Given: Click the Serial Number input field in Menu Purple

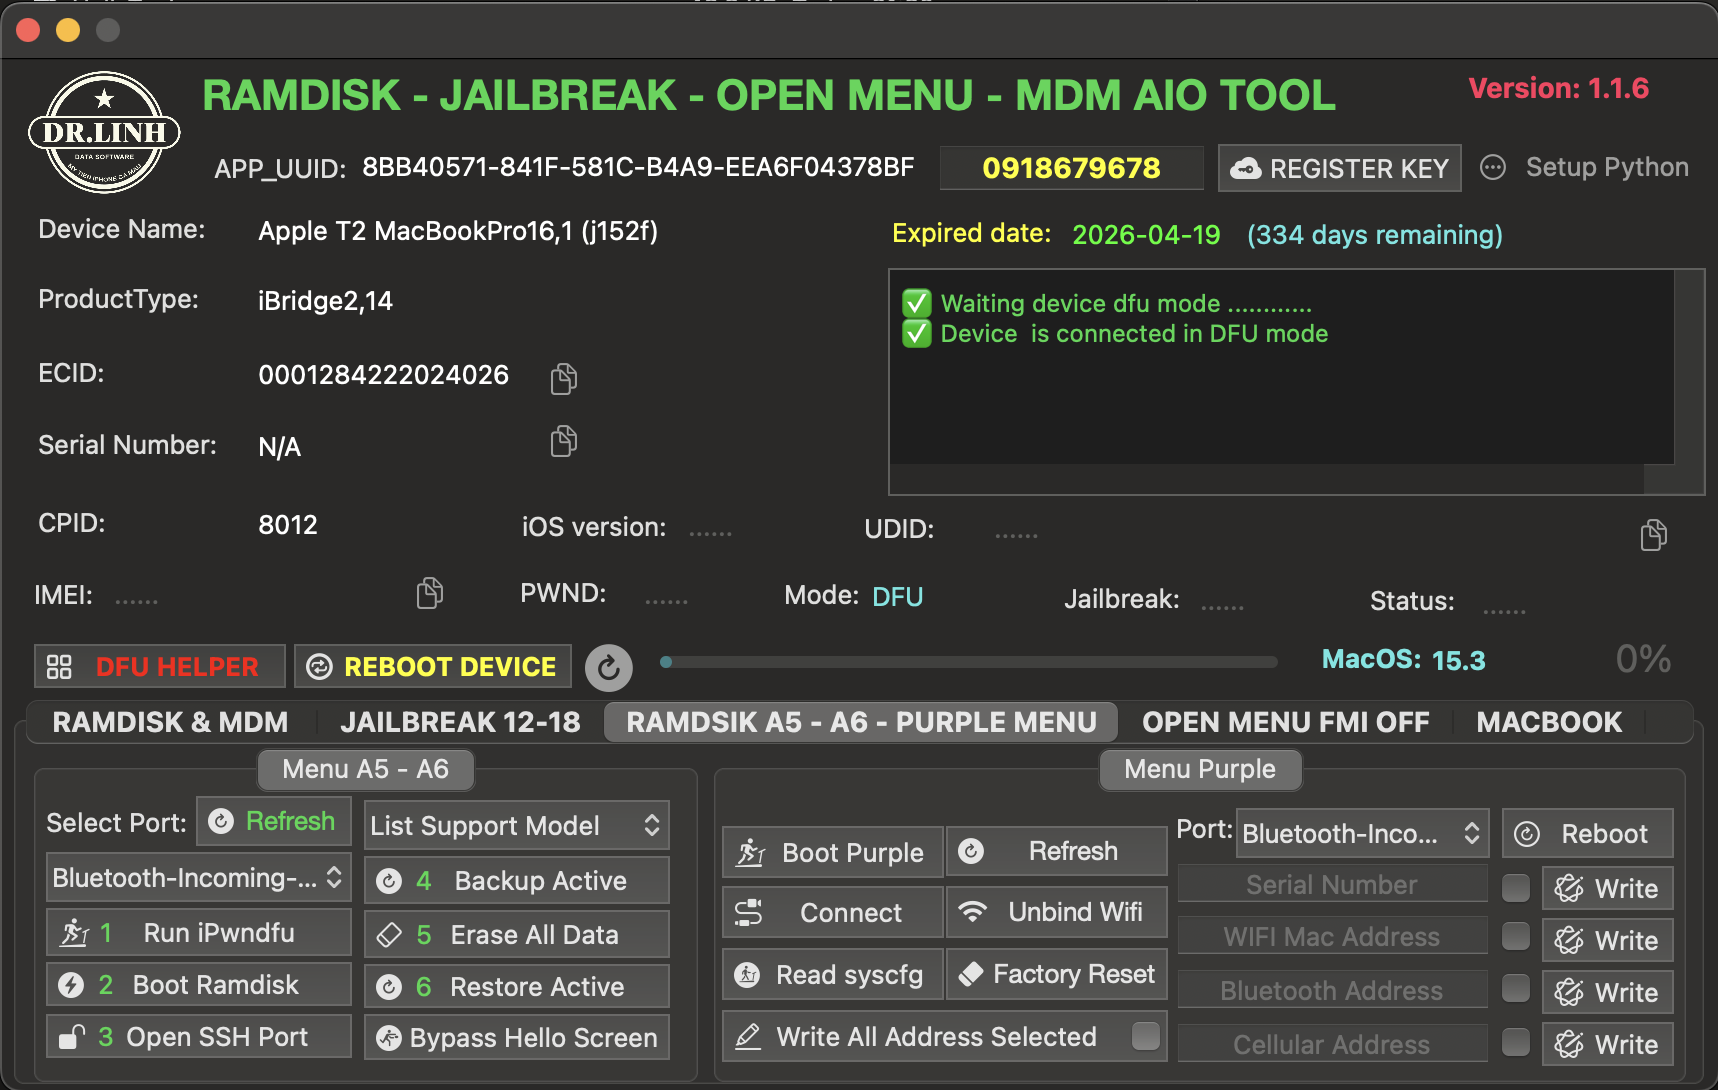Looking at the screenshot, I should point(1332,884).
